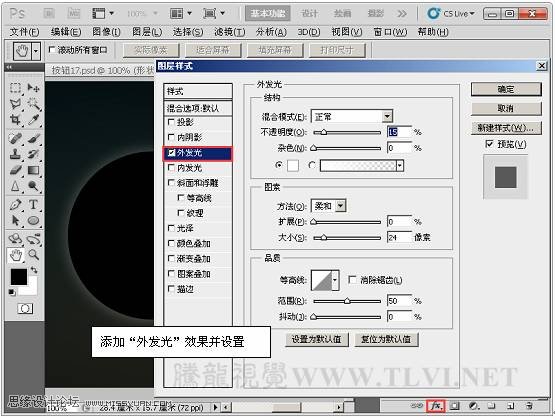Select the Sharpen tool
This screenshot has width=555, height=418.
(x=16, y=186)
